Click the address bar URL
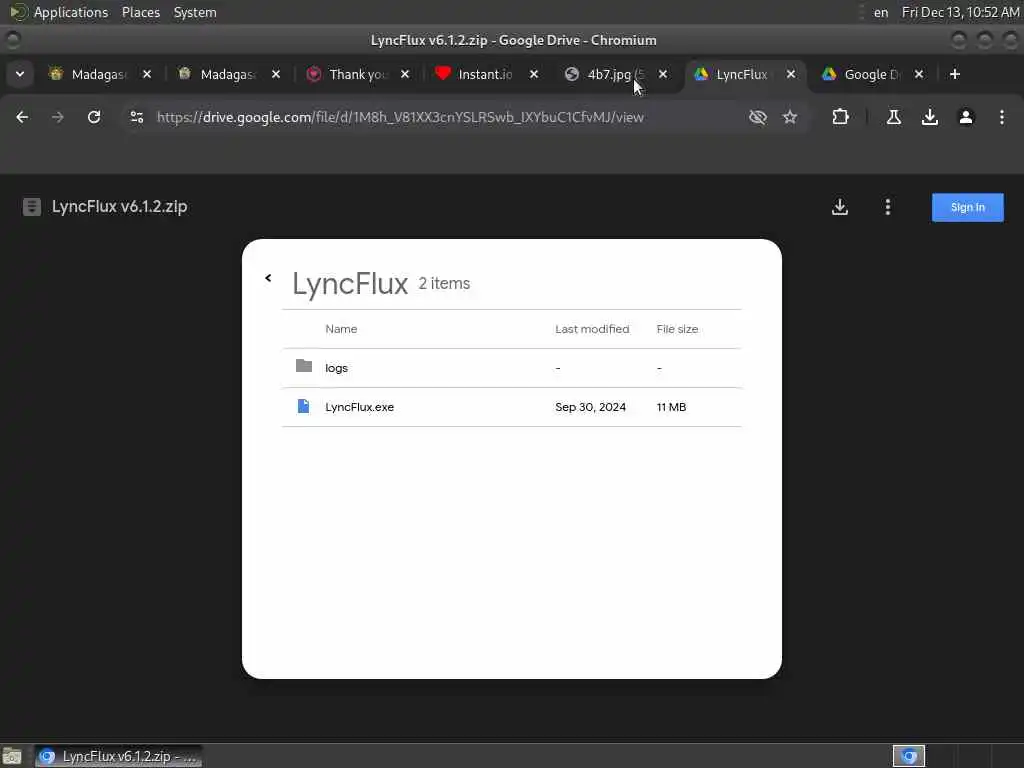 [x=400, y=117]
